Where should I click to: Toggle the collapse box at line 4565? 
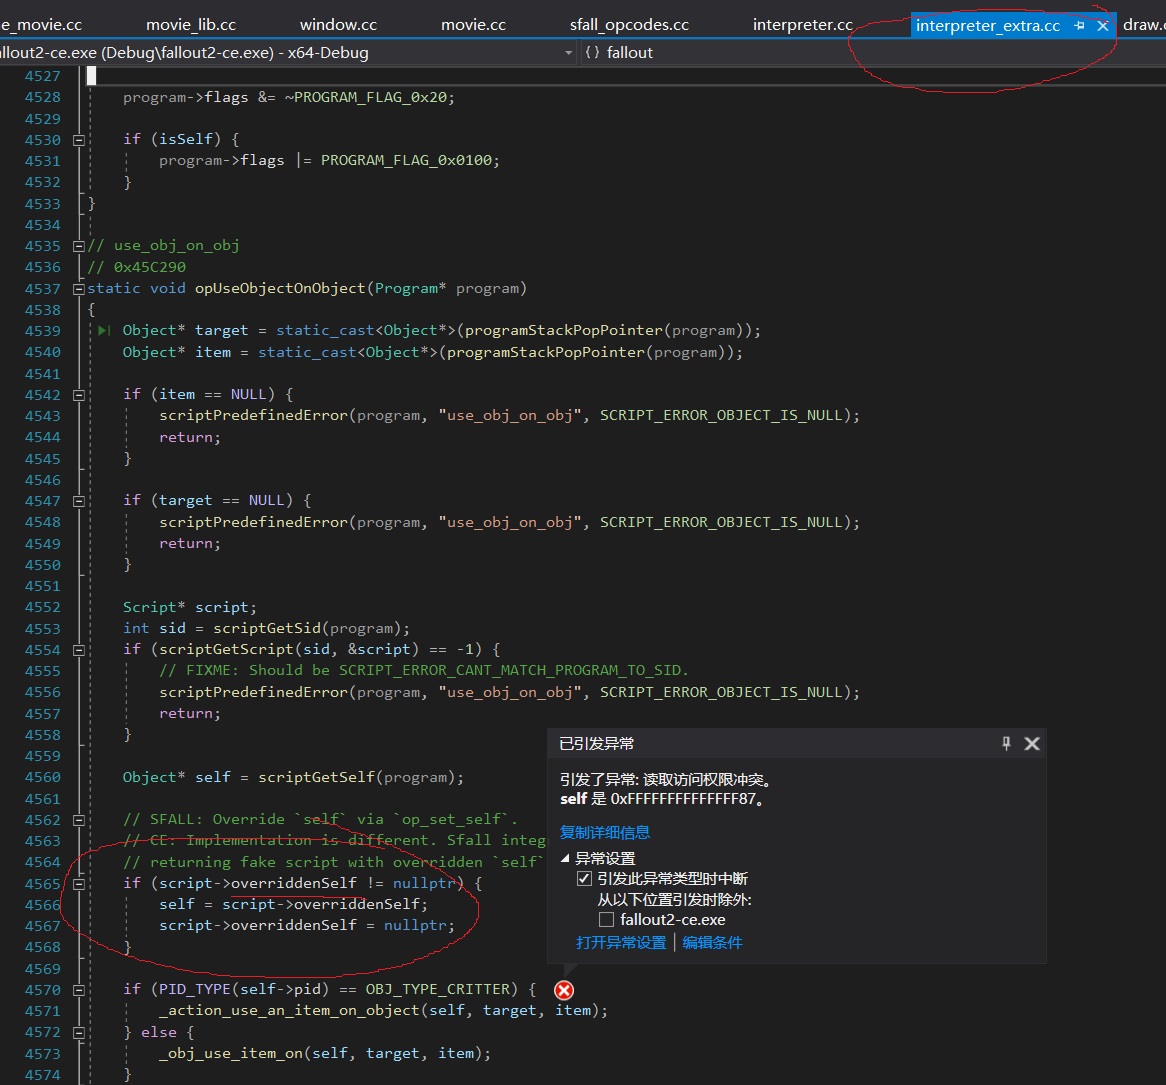click(x=78, y=883)
